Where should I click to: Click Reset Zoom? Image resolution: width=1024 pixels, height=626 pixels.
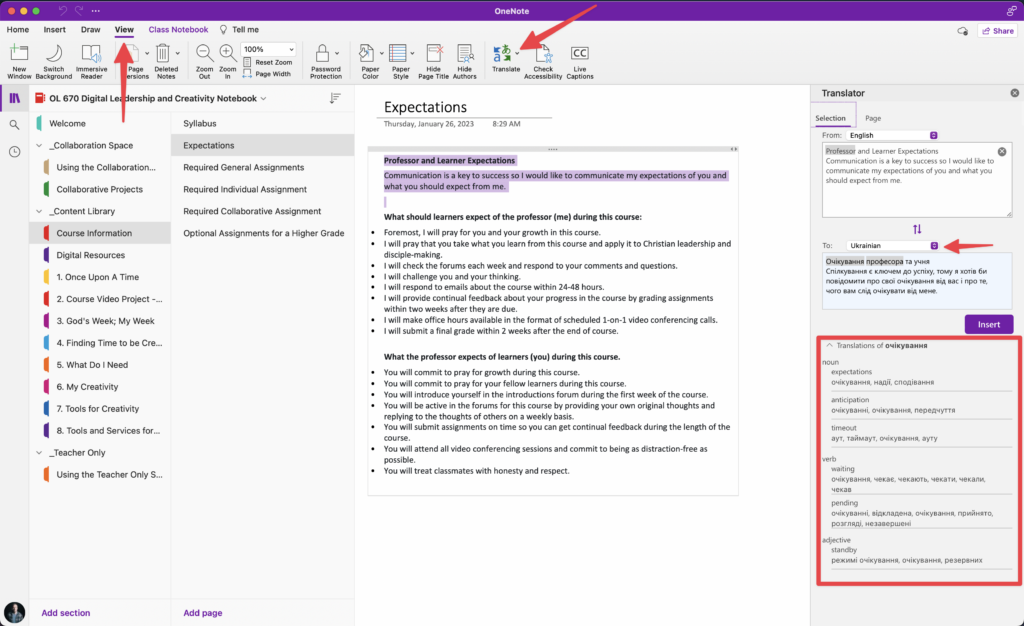coord(268,62)
